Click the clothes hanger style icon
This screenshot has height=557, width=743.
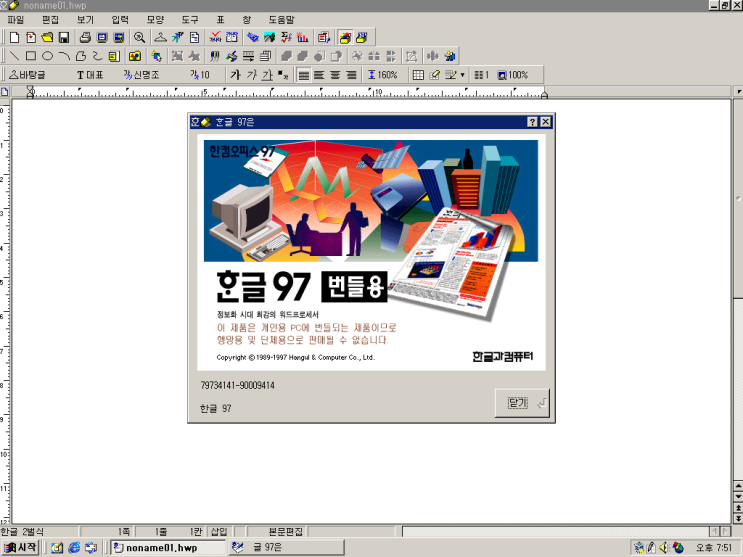(161, 37)
